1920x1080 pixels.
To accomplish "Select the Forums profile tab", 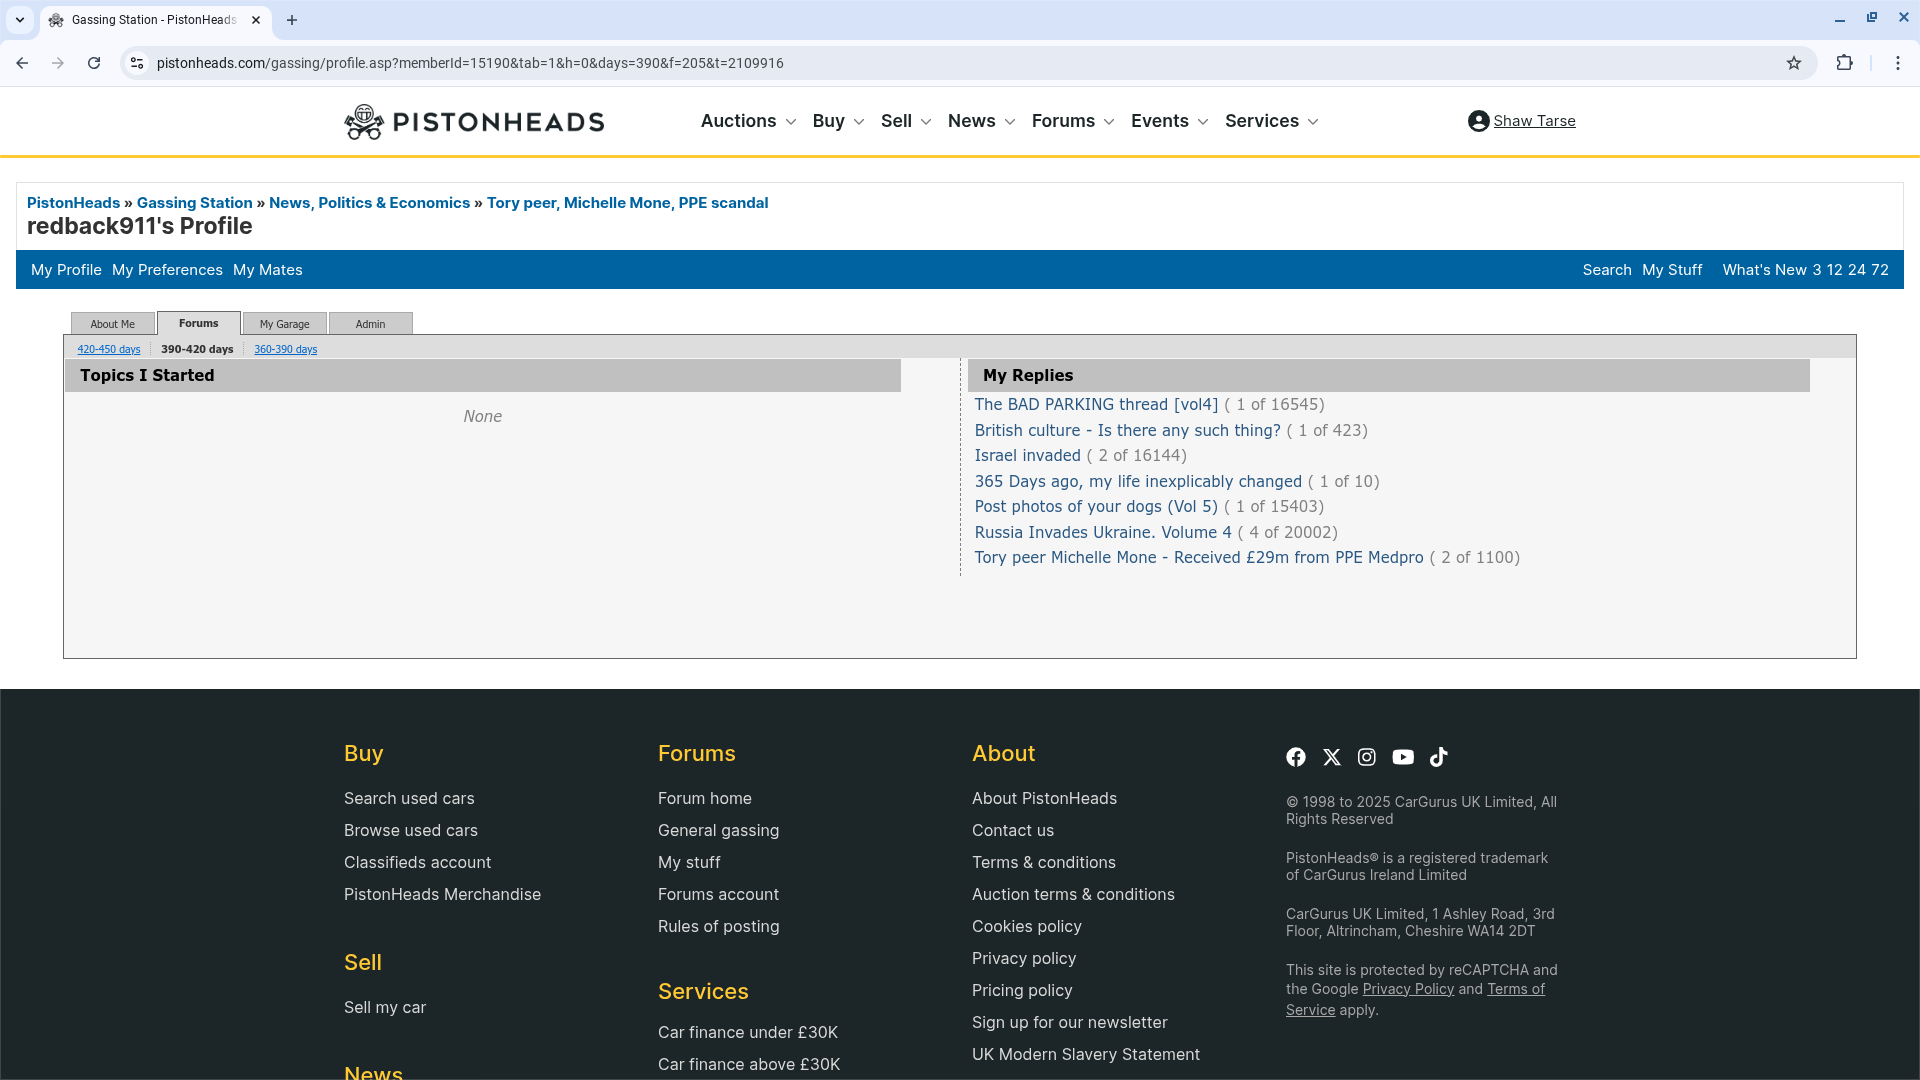I will pyautogui.click(x=199, y=323).
